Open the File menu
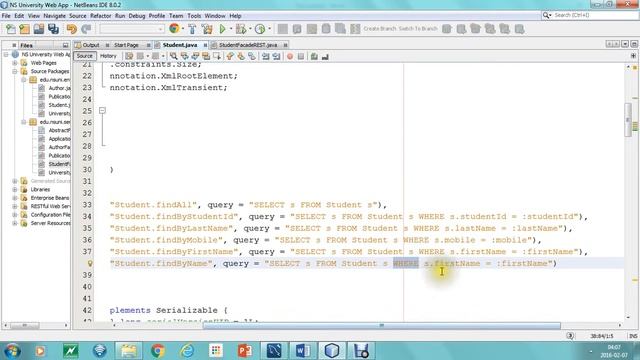The height and width of the screenshot is (360, 640). tap(6, 16)
